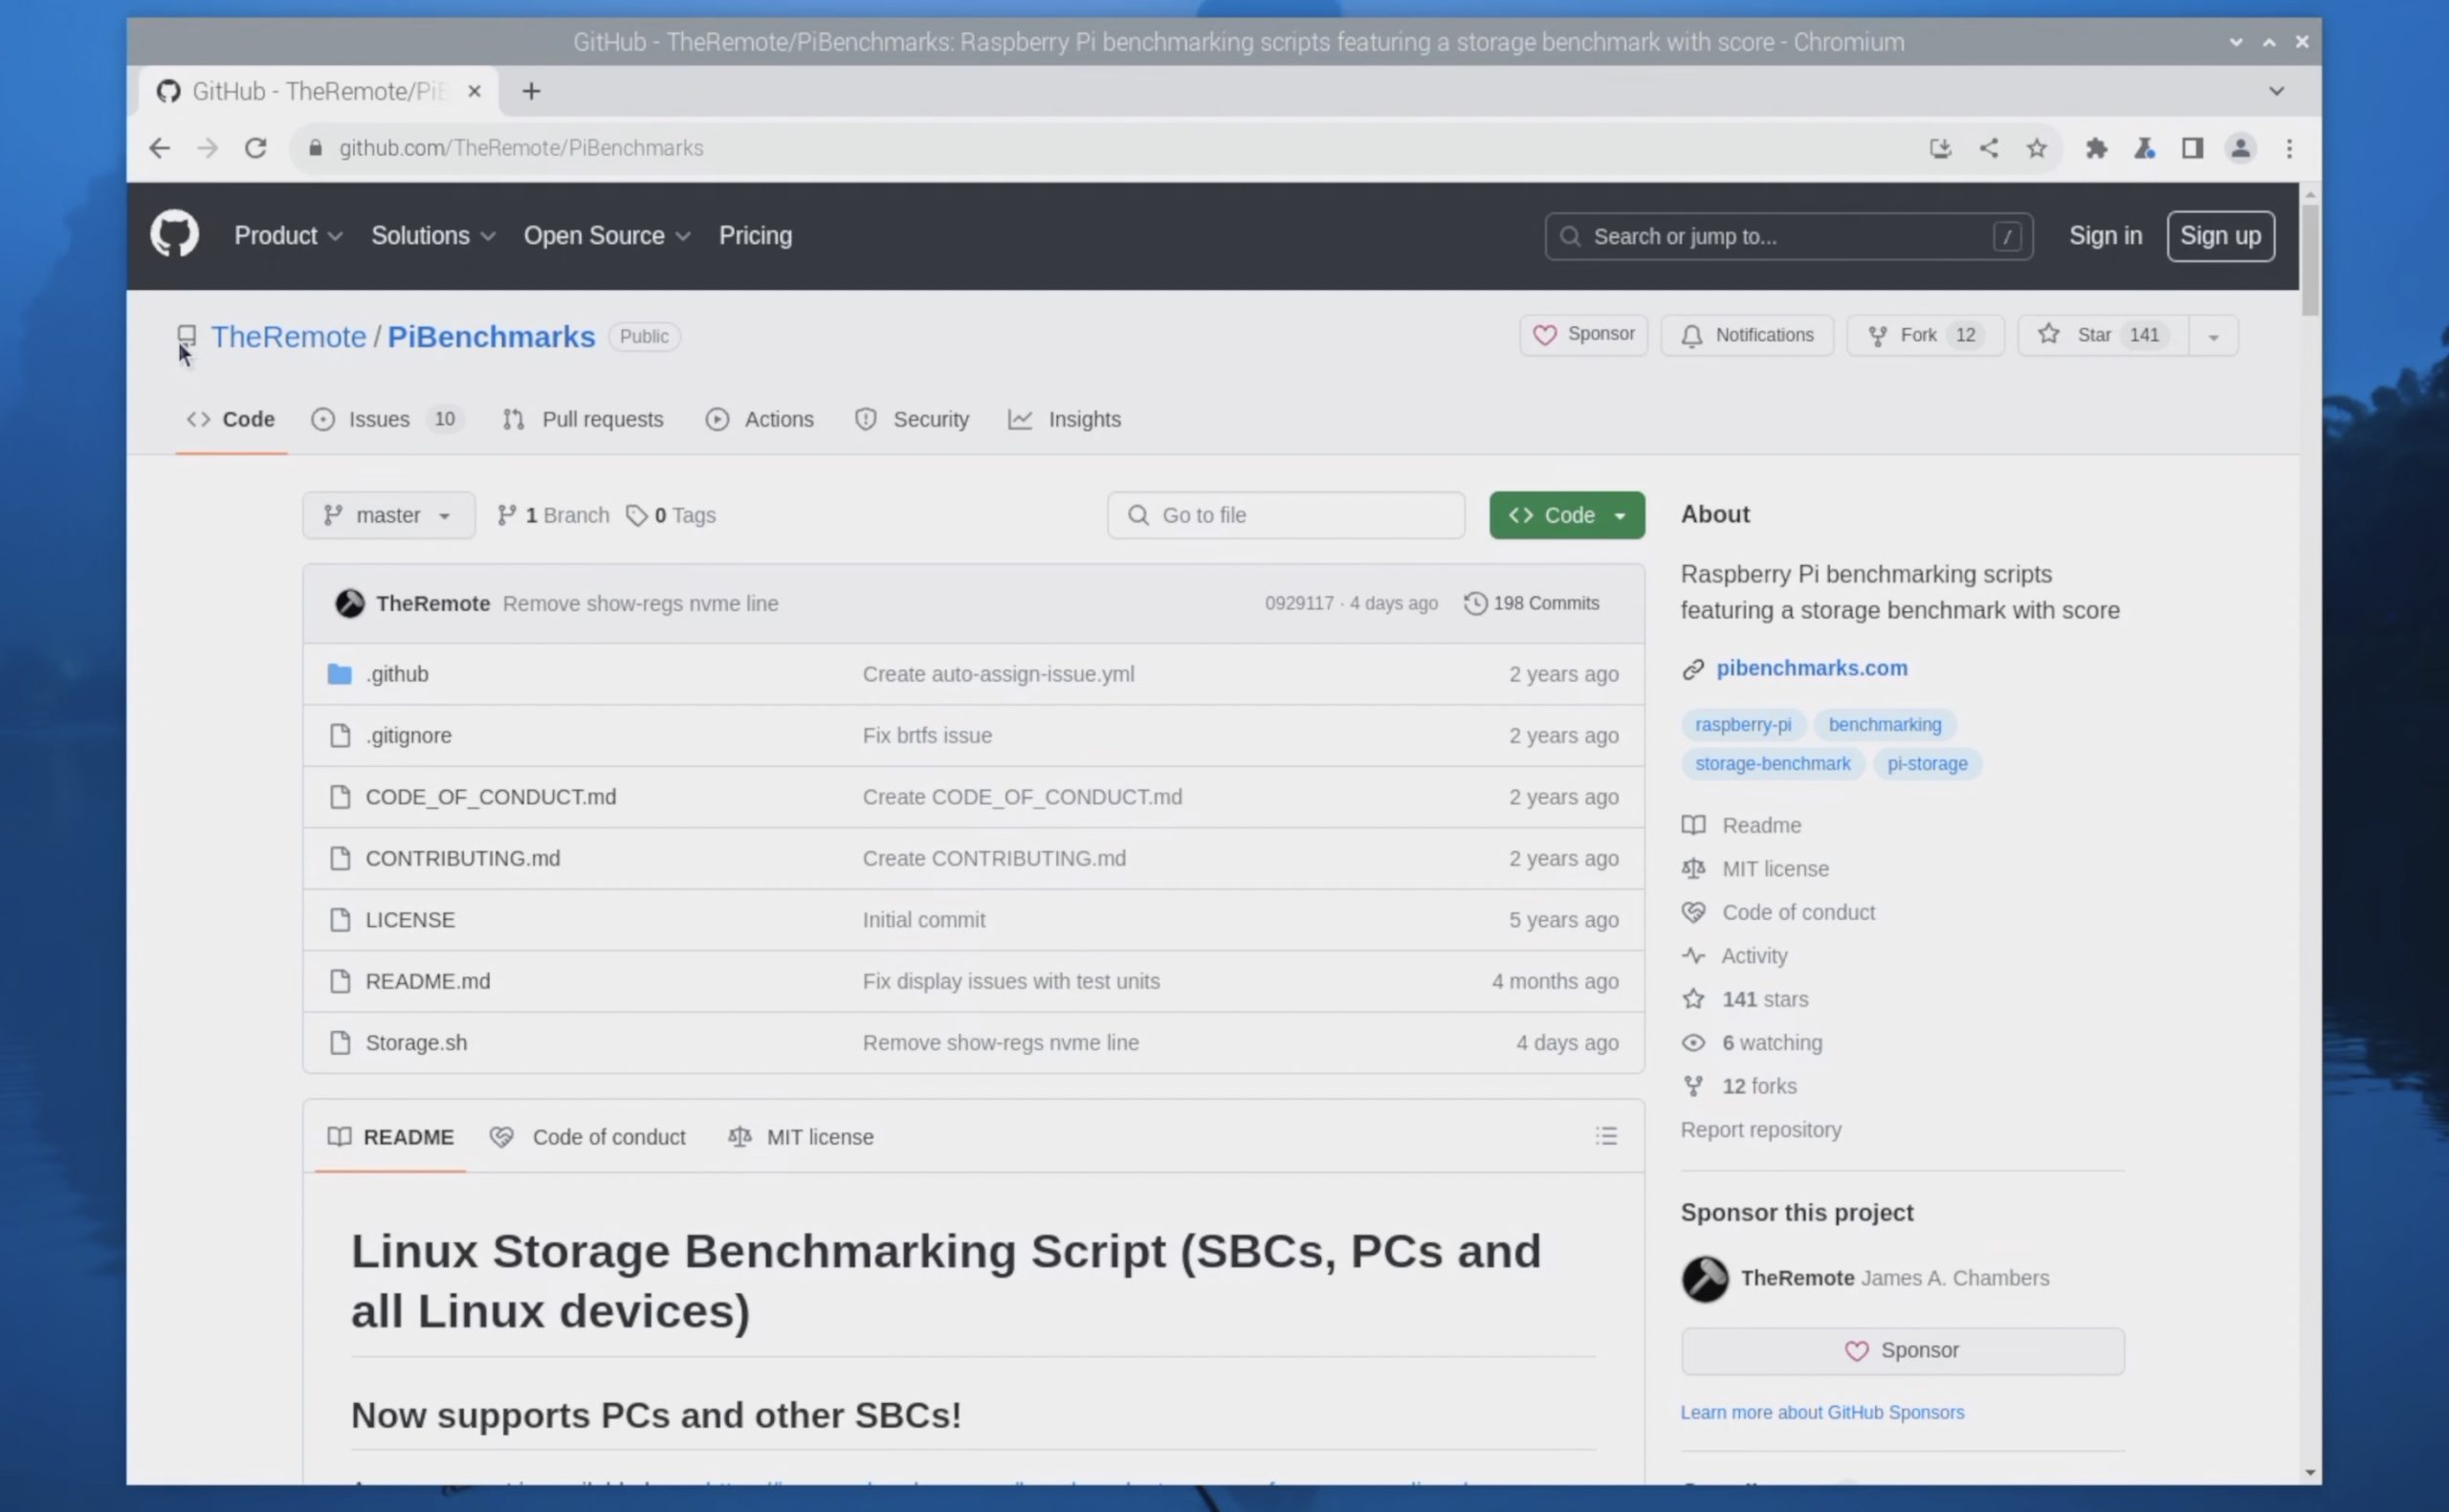Expand the Product navigation menu
2449x1512 pixels.
coord(288,236)
